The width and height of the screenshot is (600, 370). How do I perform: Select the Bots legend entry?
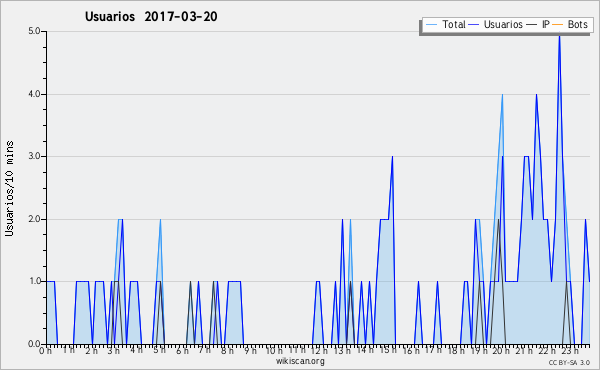(570, 25)
